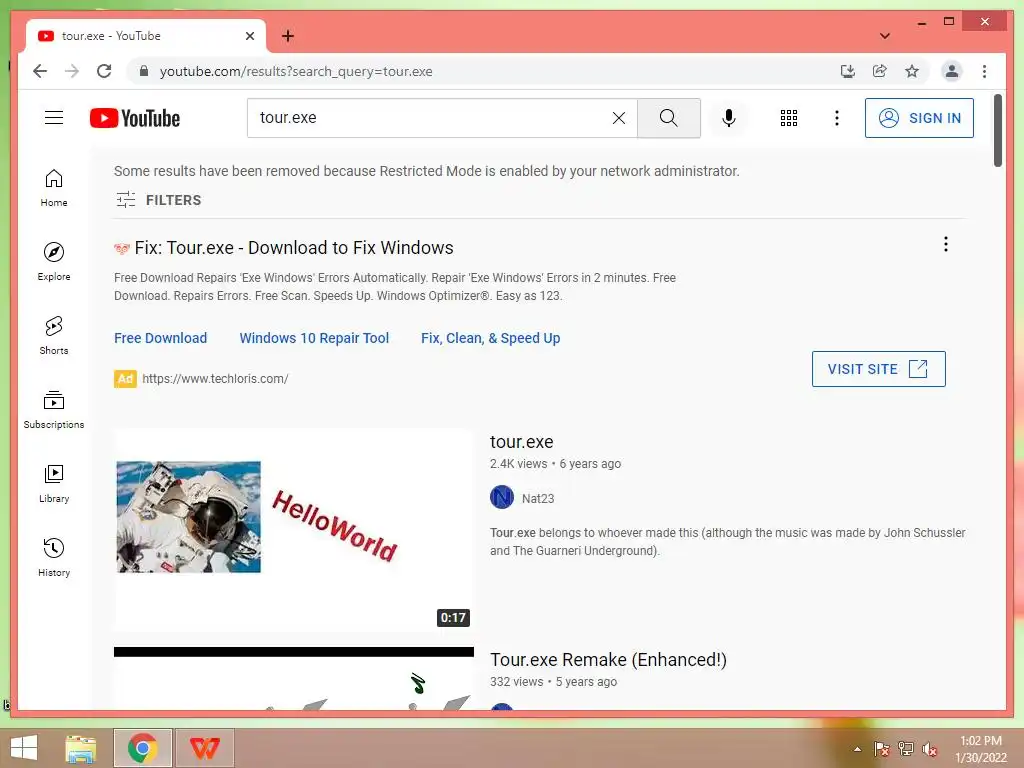Click the Nat23 channel name

click(538, 498)
